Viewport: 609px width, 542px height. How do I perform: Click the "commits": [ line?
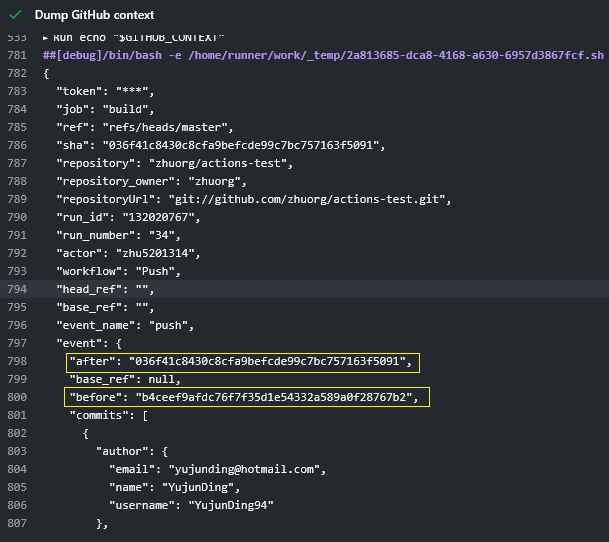[x=108, y=415]
